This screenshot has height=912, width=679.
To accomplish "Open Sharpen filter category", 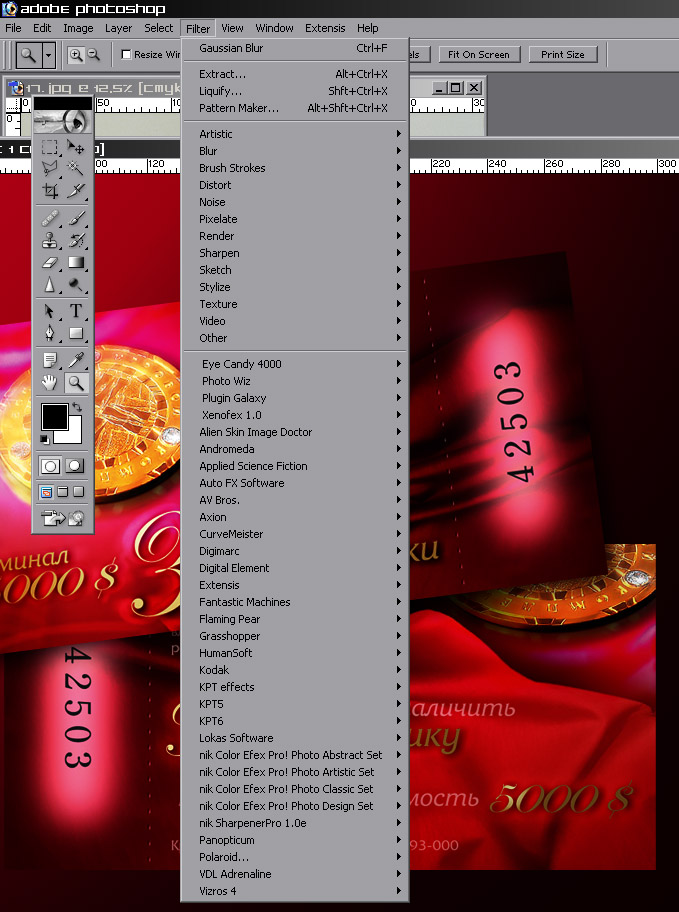I will tap(295, 253).
